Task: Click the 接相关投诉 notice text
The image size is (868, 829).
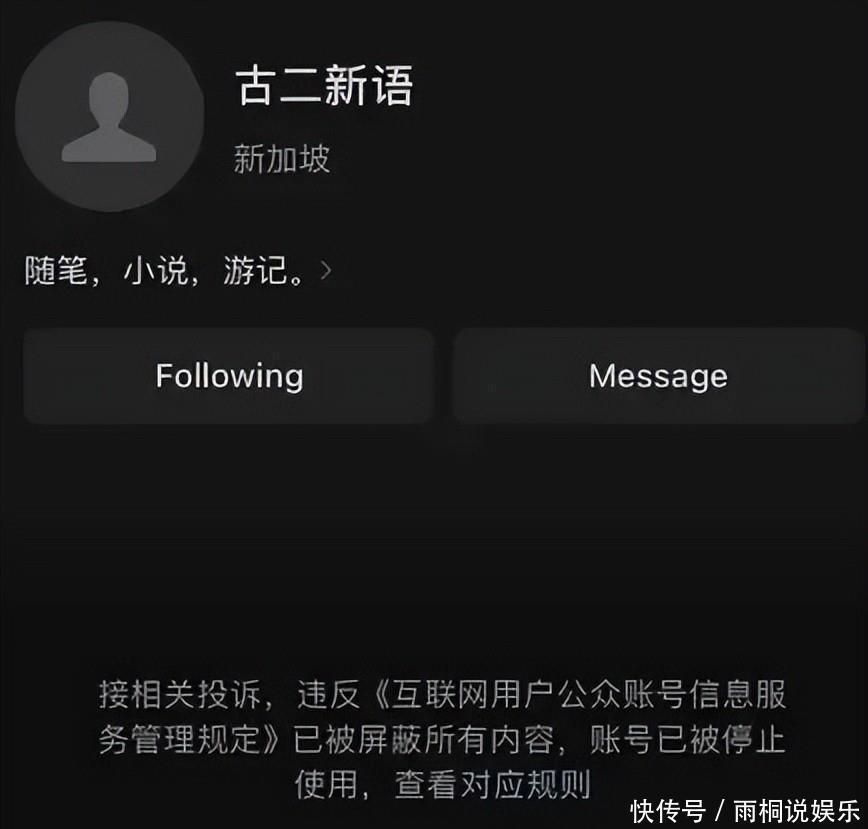Action: [x=179, y=695]
